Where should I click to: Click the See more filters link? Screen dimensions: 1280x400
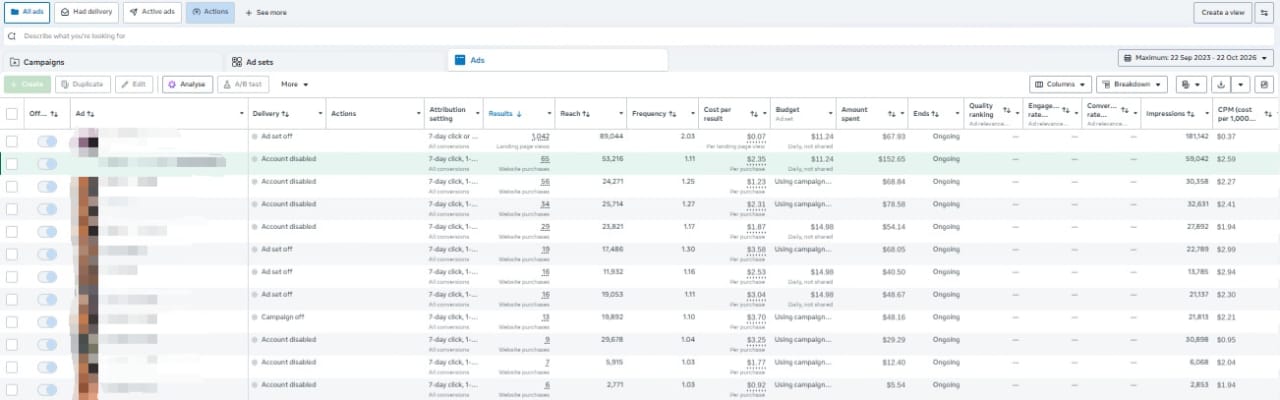coord(266,13)
